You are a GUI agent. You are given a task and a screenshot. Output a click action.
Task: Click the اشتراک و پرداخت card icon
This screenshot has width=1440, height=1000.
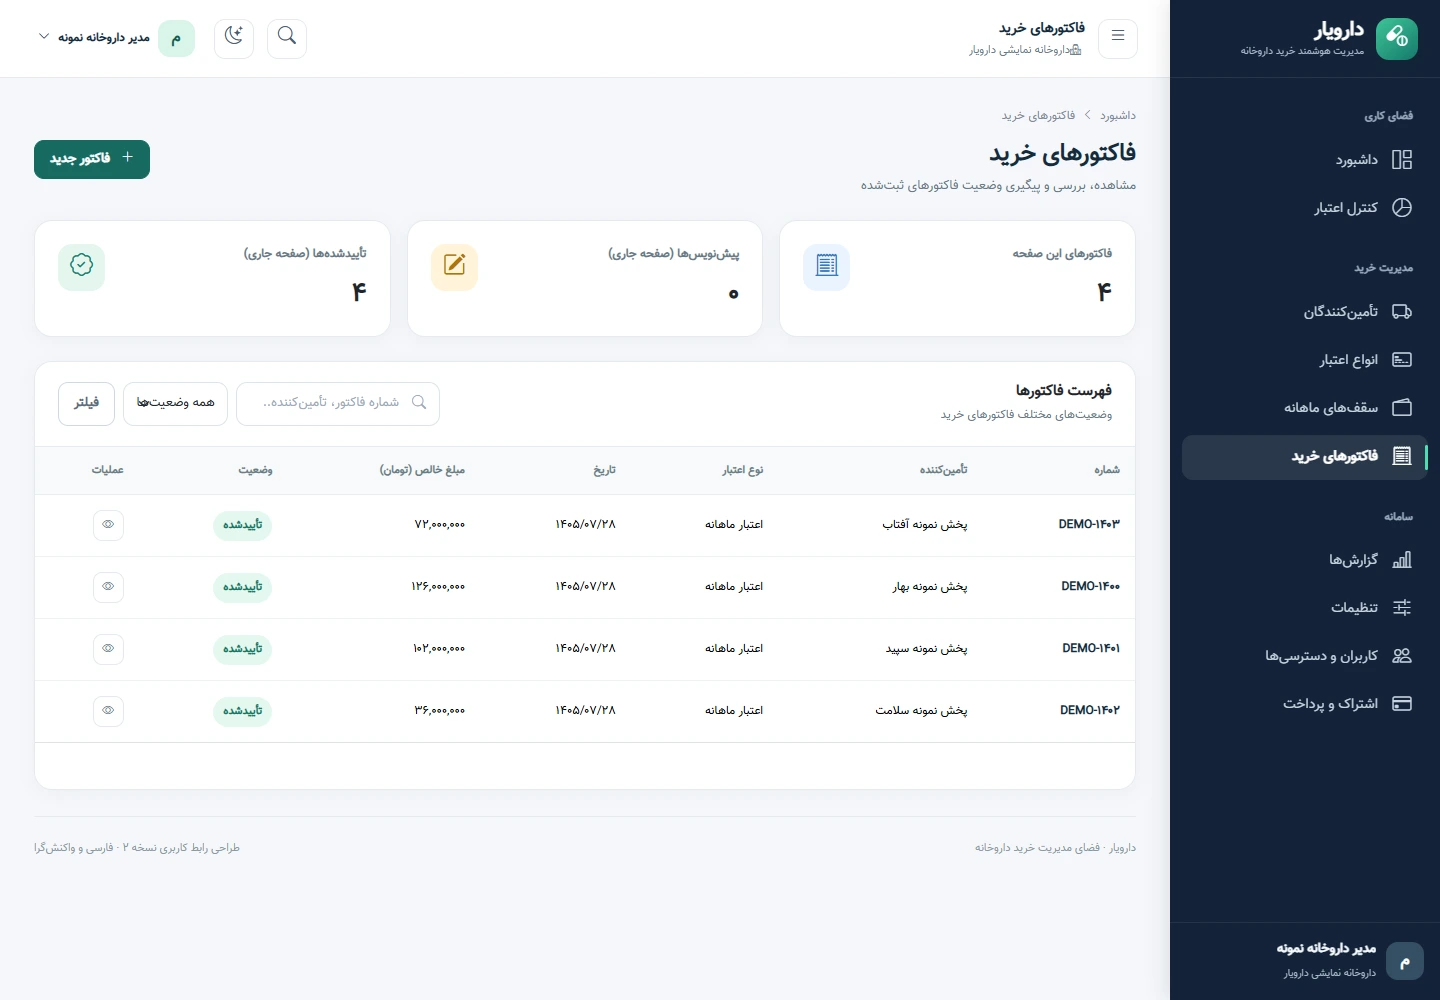[1402, 704]
